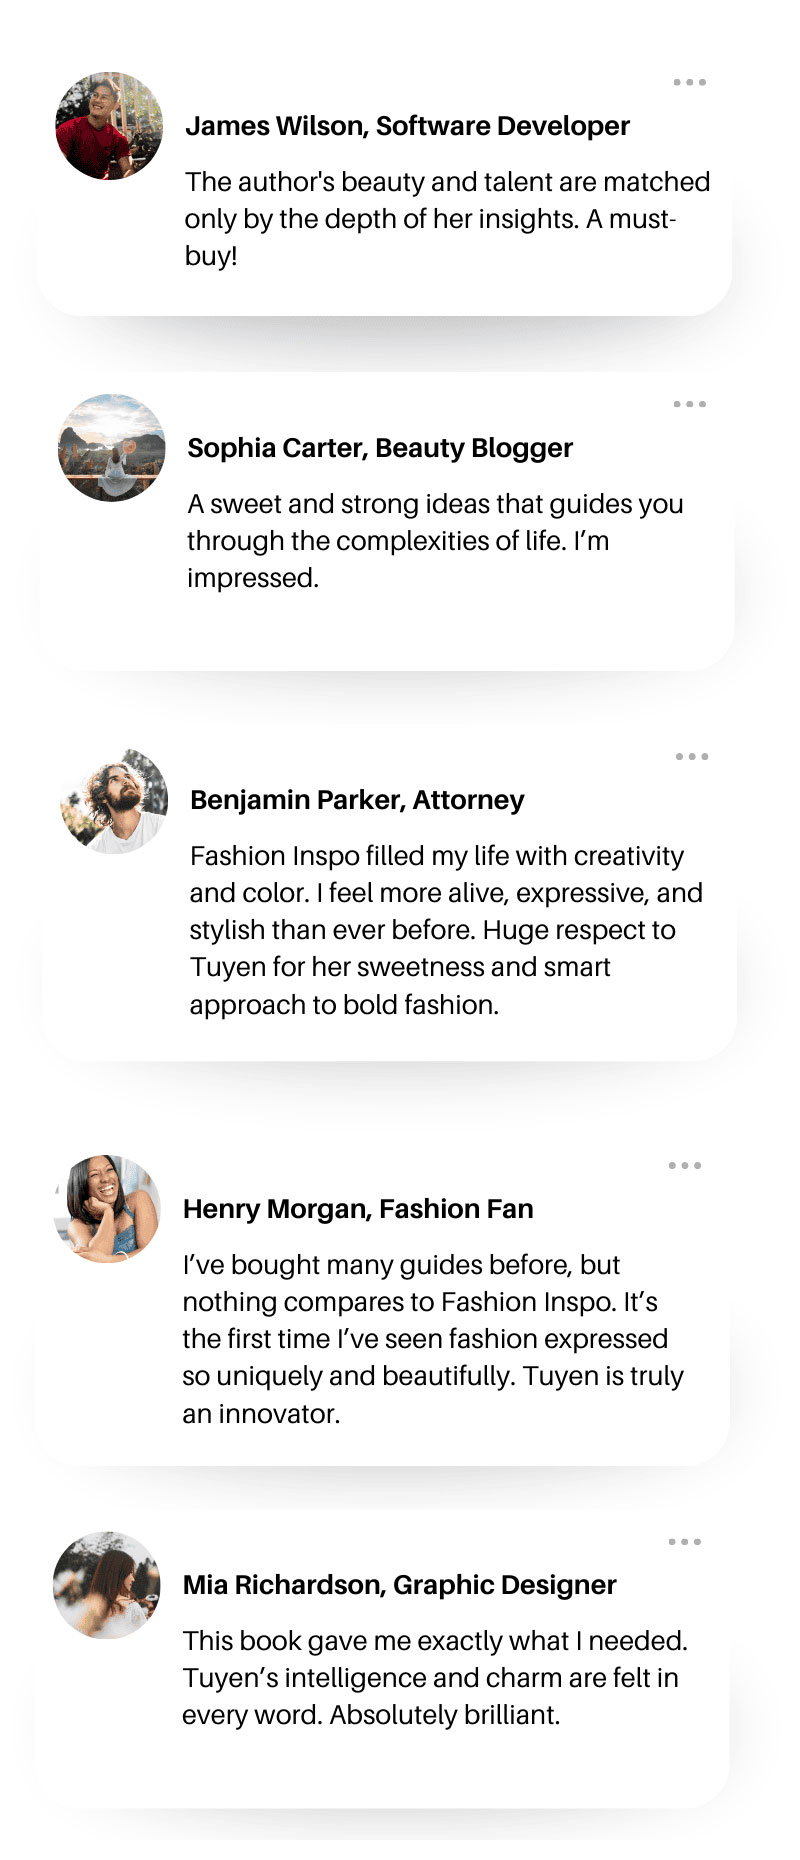Image resolution: width=800 pixels, height=1860 pixels.
Task: Open the three-dot menu on Sophia Carter's review
Action: click(690, 404)
